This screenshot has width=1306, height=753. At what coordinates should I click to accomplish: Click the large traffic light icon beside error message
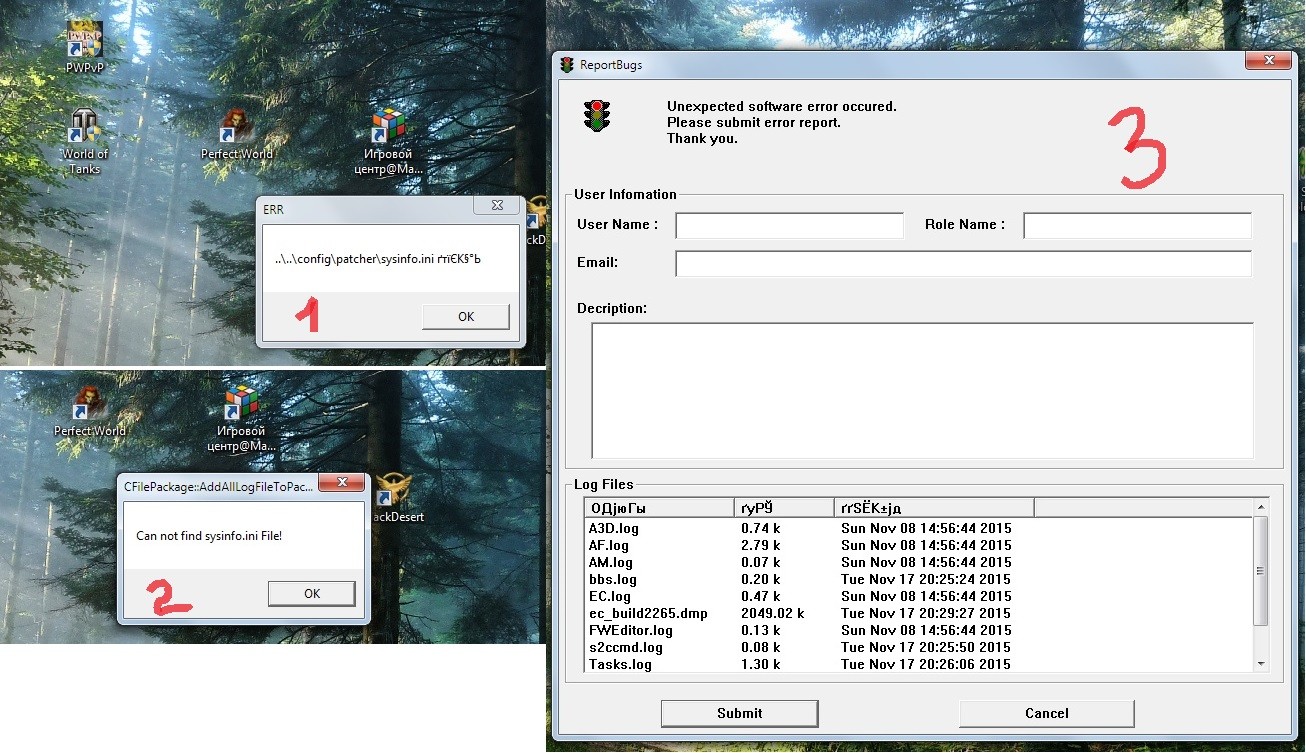coord(597,116)
